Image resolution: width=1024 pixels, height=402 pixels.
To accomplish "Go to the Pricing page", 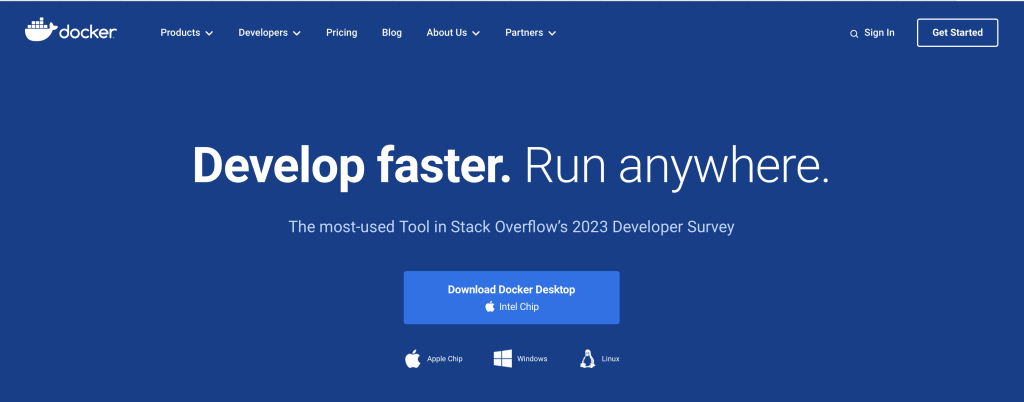I will click(342, 33).
